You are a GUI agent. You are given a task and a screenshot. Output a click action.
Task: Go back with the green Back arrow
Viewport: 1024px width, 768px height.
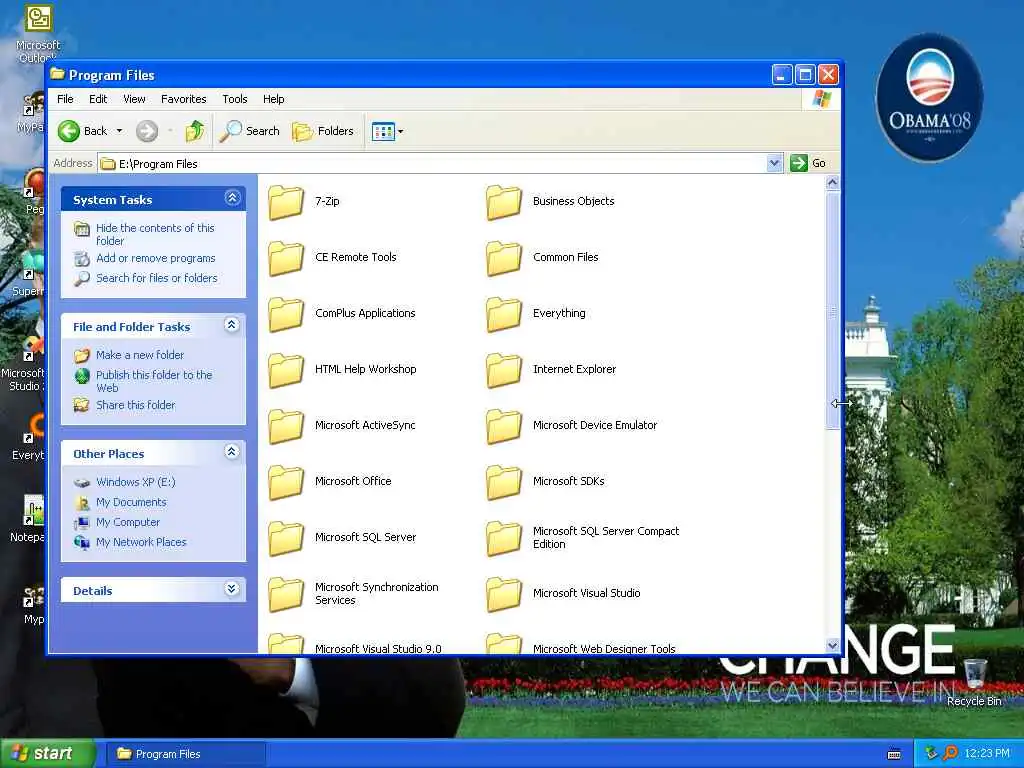pyautogui.click(x=69, y=131)
